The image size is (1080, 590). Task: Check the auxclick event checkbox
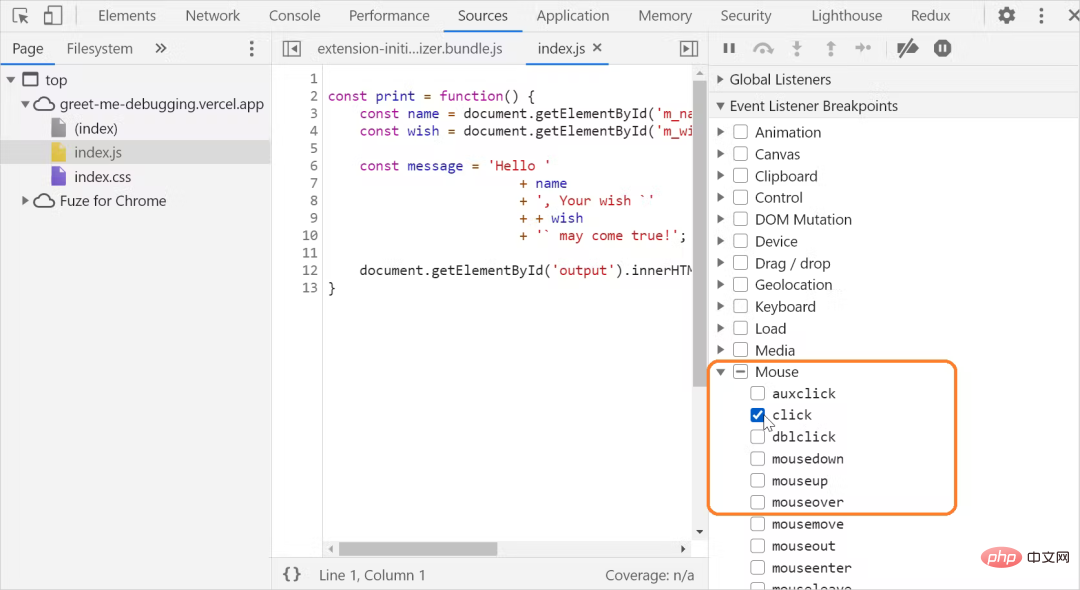[x=758, y=393]
